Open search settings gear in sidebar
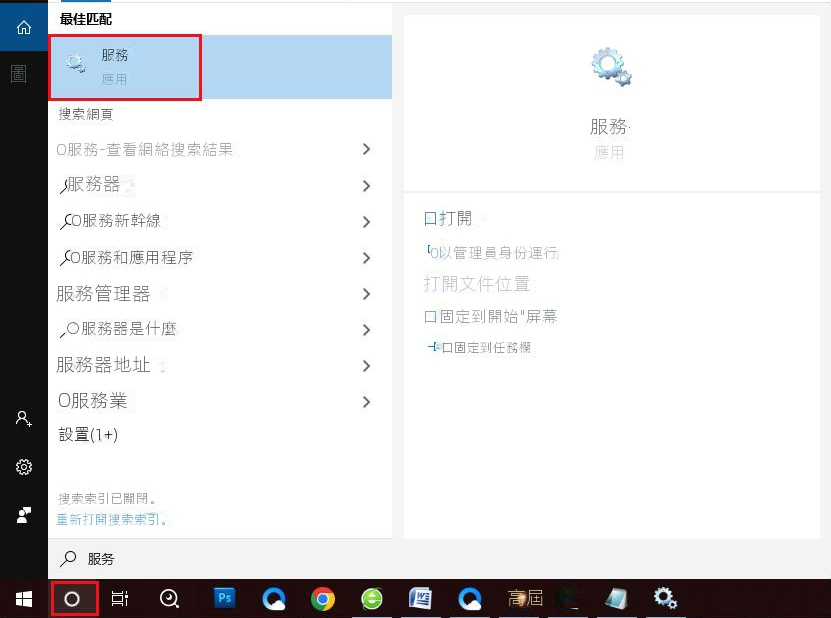Image resolution: width=831 pixels, height=618 pixels. 24,466
